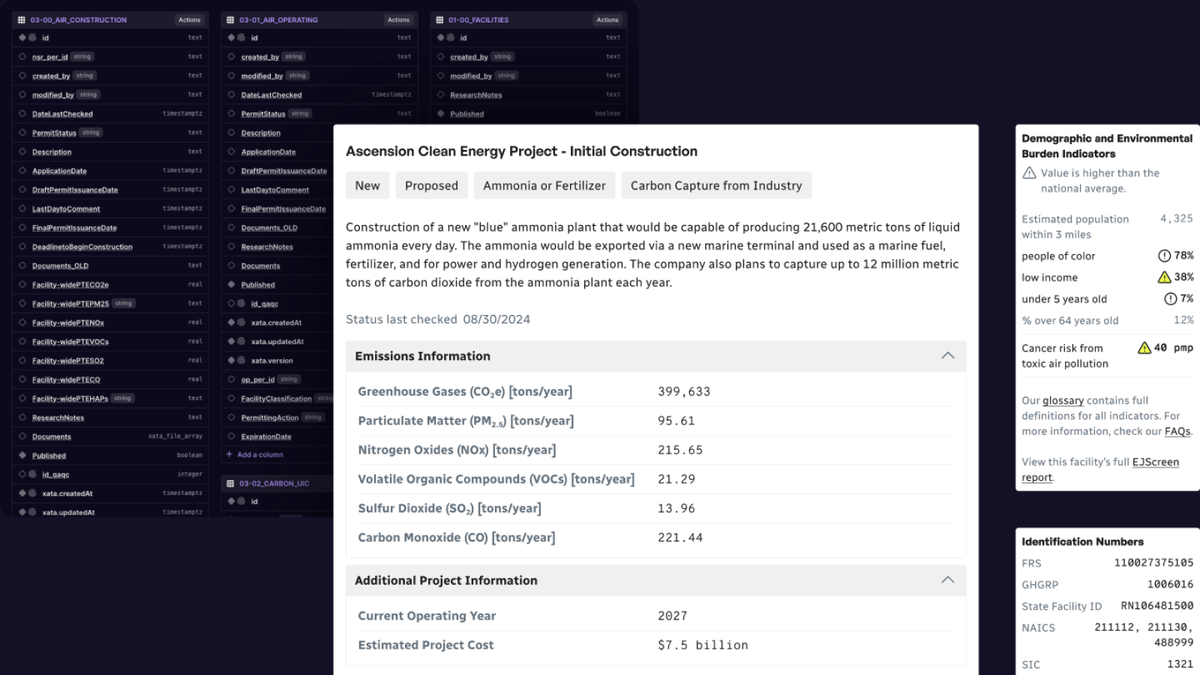The width and height of the screenshot is (1200, 675).
Task: Click the 03-02_CARBON_UIC table grid icon
Action: coord(231,483)
